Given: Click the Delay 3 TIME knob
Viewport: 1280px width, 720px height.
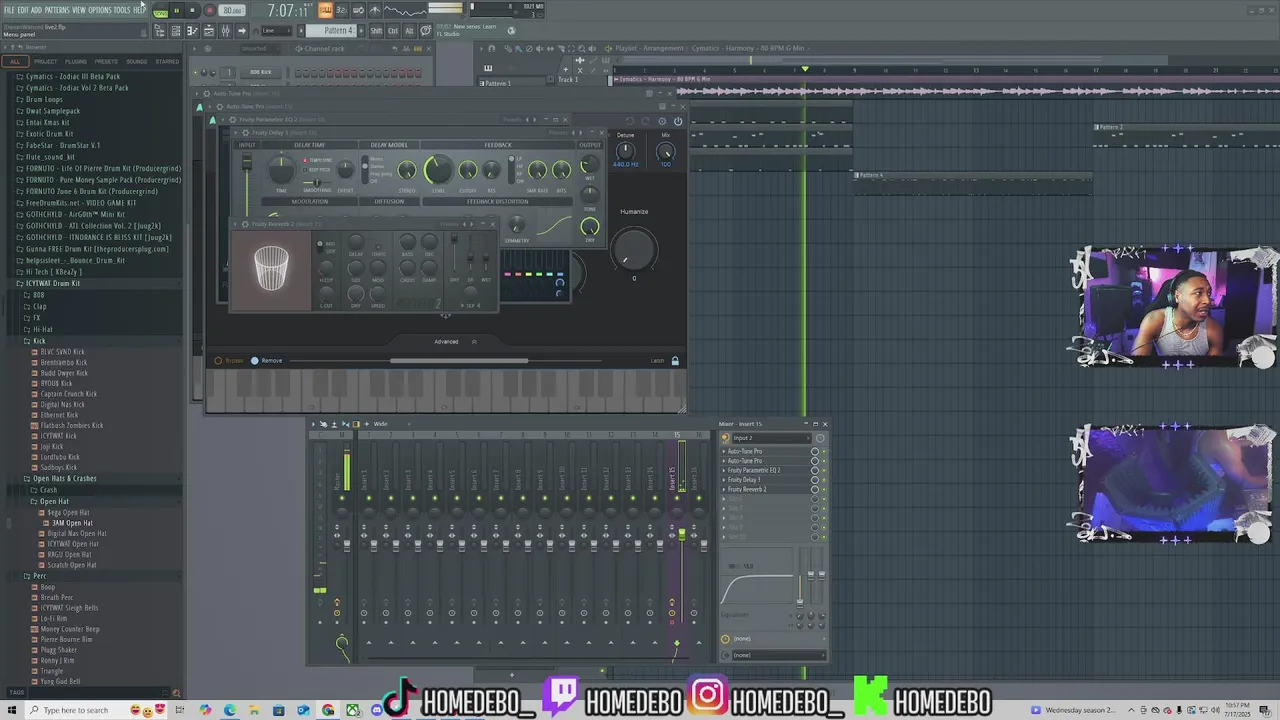Looking at the screenshot, I should [281, 169].
